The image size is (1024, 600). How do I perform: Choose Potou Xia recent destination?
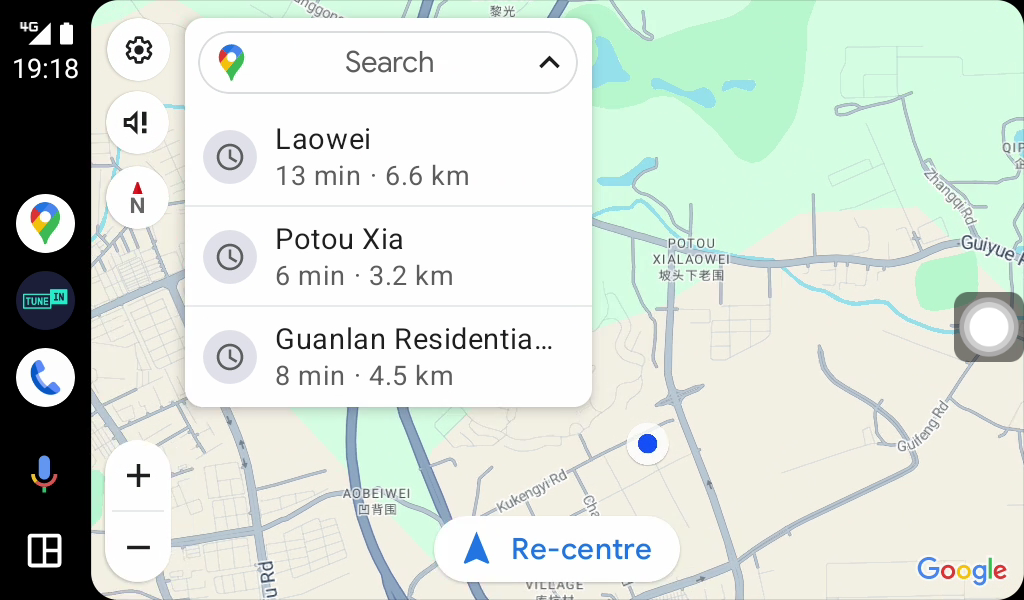[x=389, y=257]
